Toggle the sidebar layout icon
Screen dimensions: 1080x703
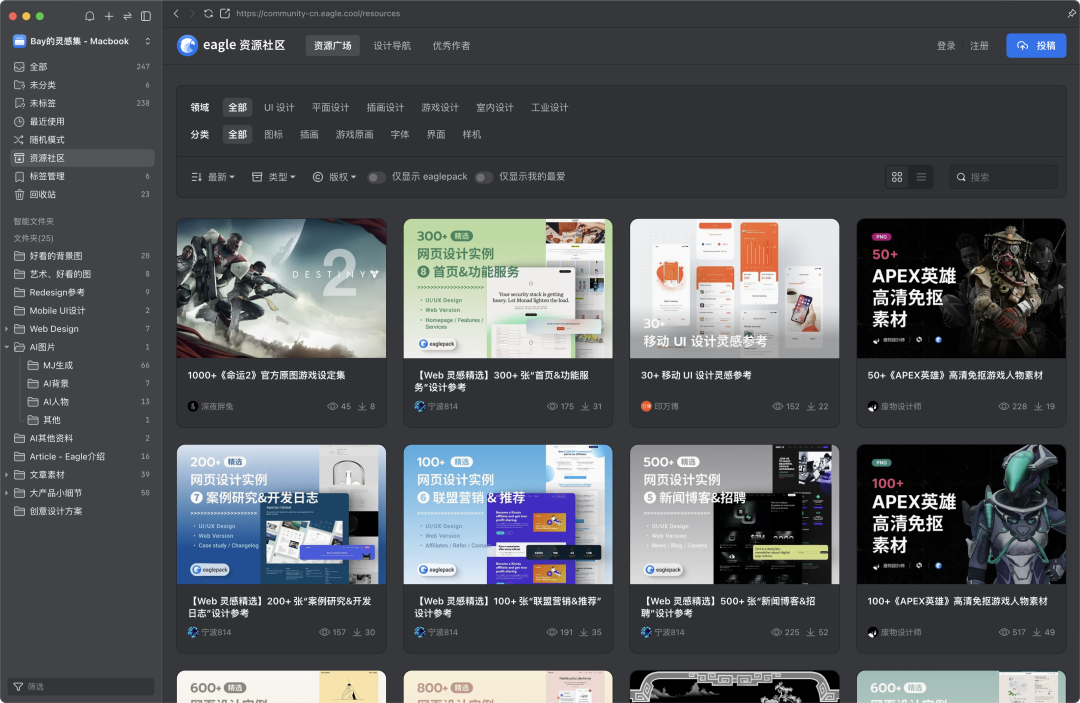point(146,16)
